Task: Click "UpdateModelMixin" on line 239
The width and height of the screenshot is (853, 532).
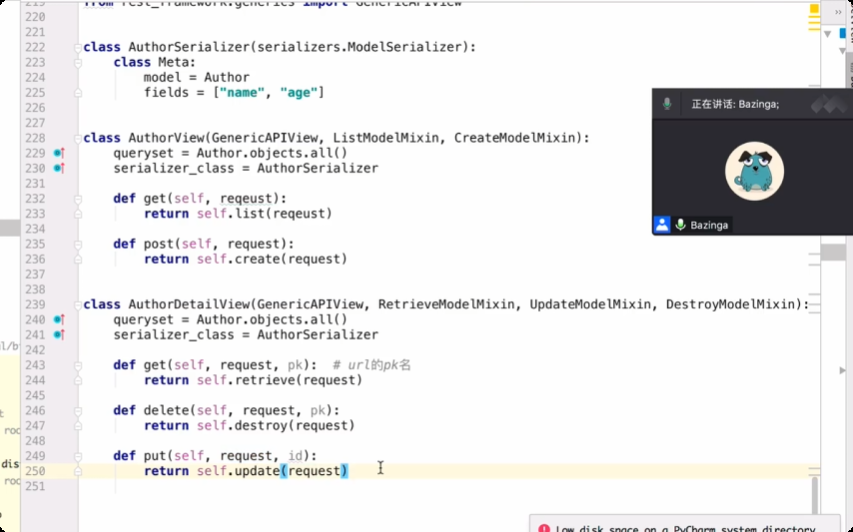Action: tap(590, 305)
